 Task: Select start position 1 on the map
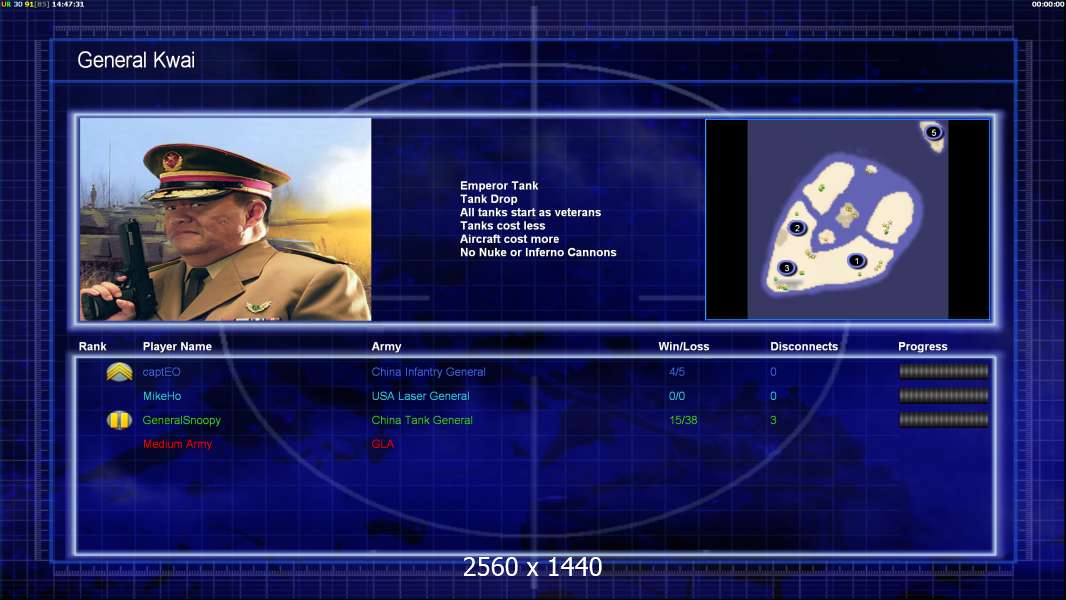(x=857, y=260)
